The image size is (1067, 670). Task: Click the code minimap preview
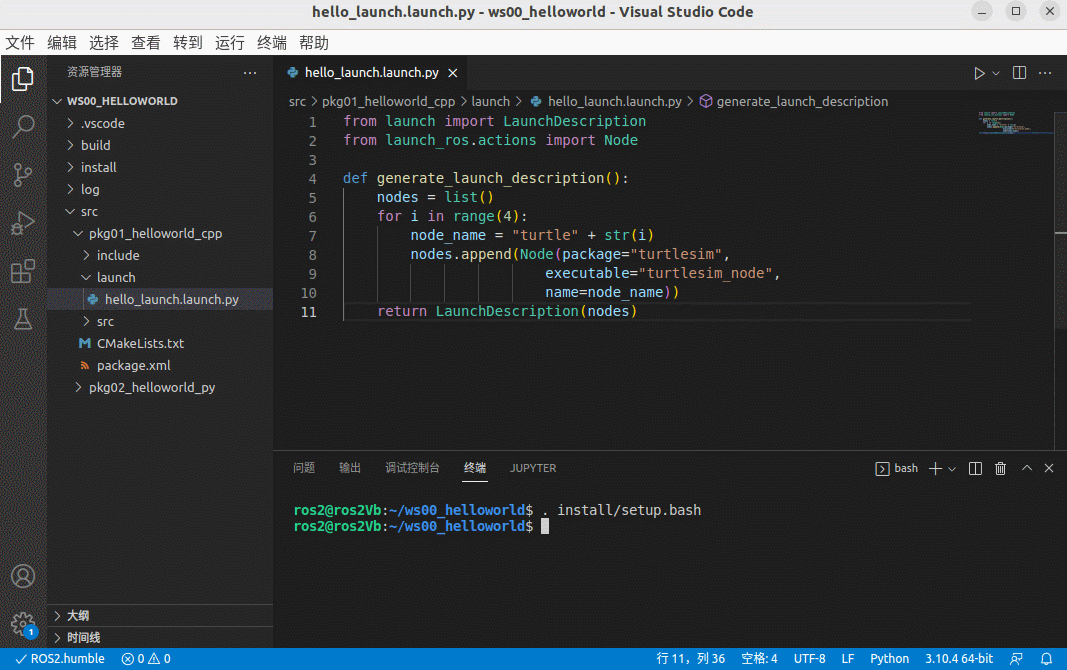[1015, 123]
